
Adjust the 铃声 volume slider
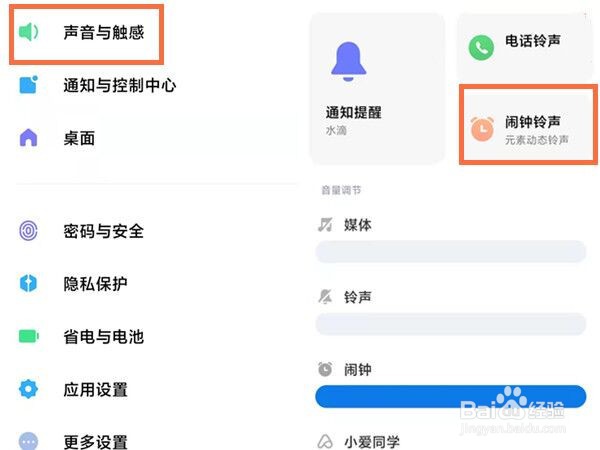451,324
